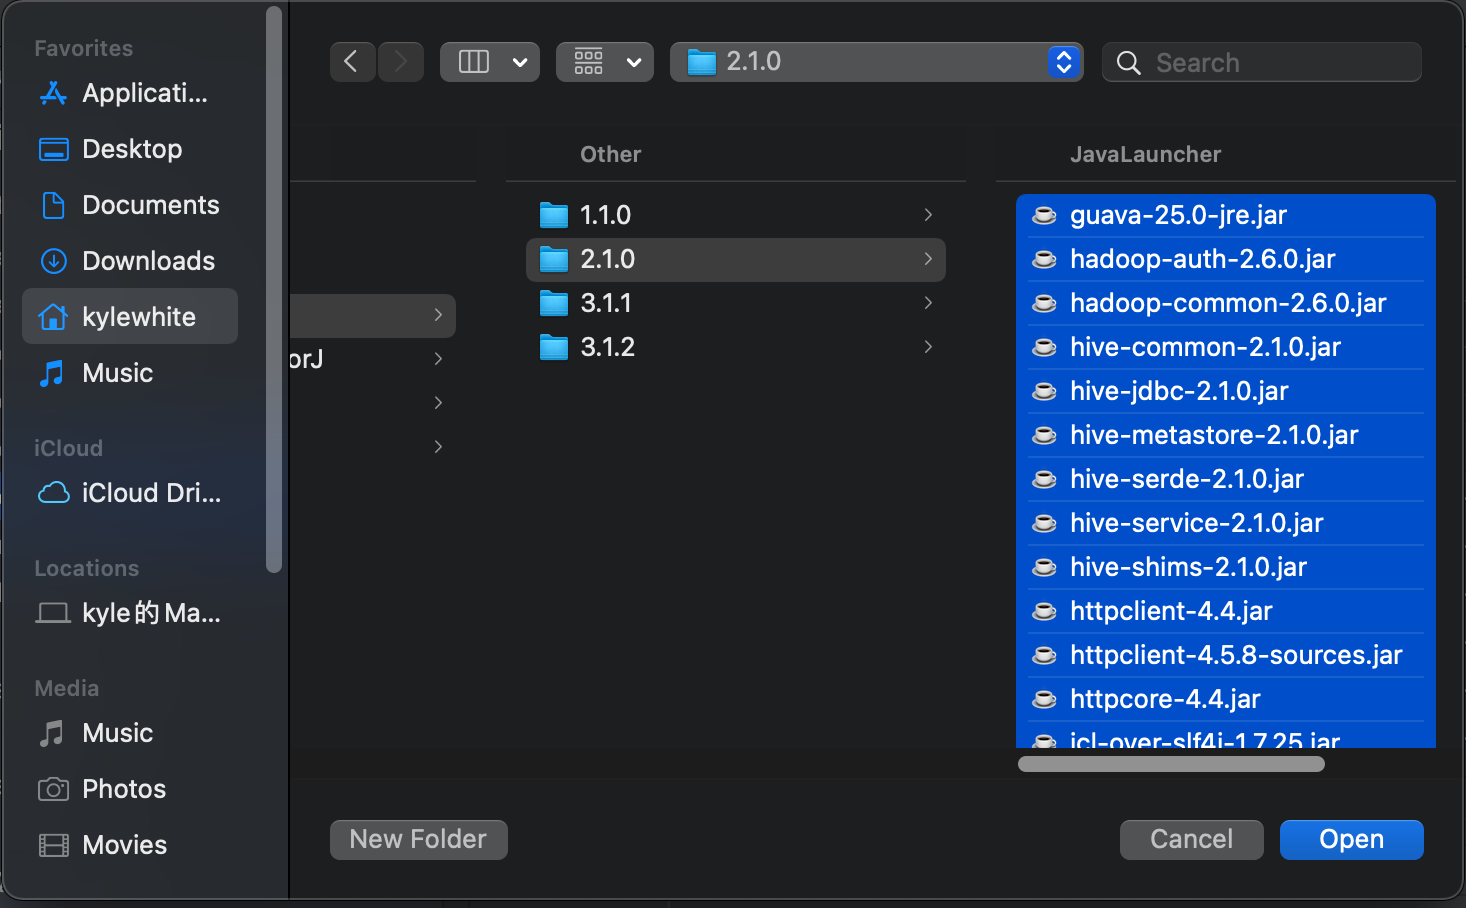1466x908 pixels.
Task: Expand the chevron on the orJ row
Action: click(438, 359)
